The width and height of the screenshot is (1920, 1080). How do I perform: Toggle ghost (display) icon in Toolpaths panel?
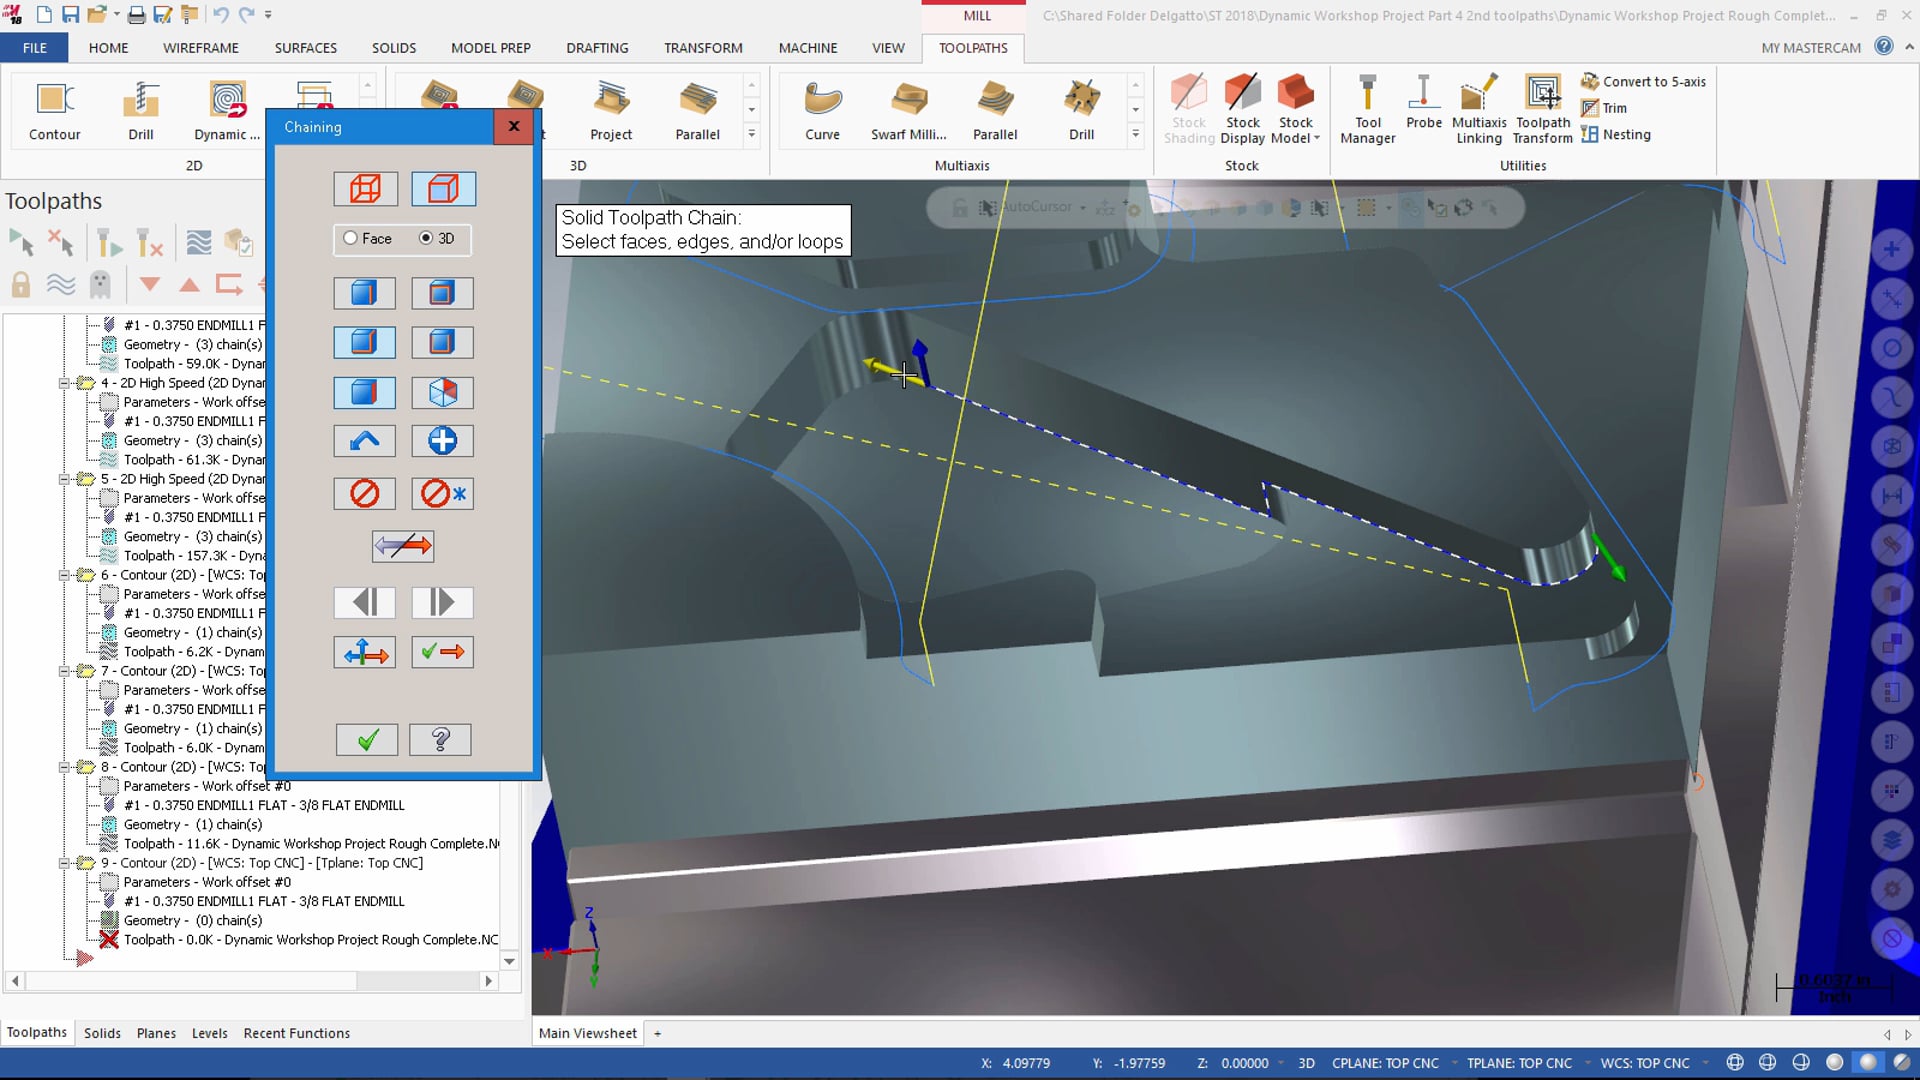[x=100, y=285]
